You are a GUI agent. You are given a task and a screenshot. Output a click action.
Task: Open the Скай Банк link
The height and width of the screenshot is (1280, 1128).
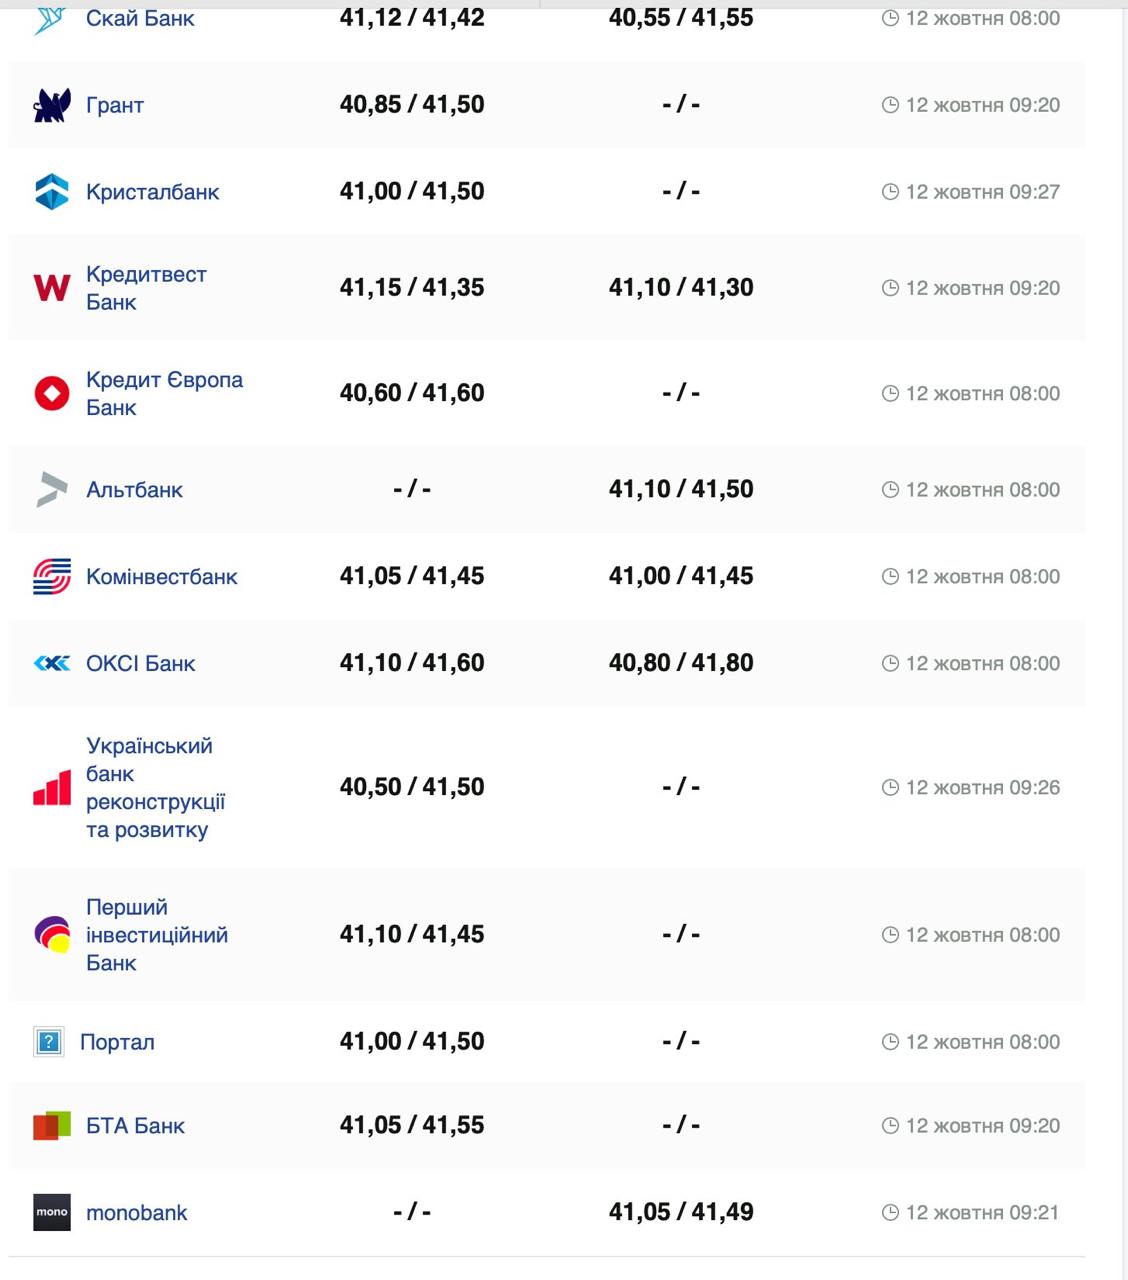[x=140, y=18]
